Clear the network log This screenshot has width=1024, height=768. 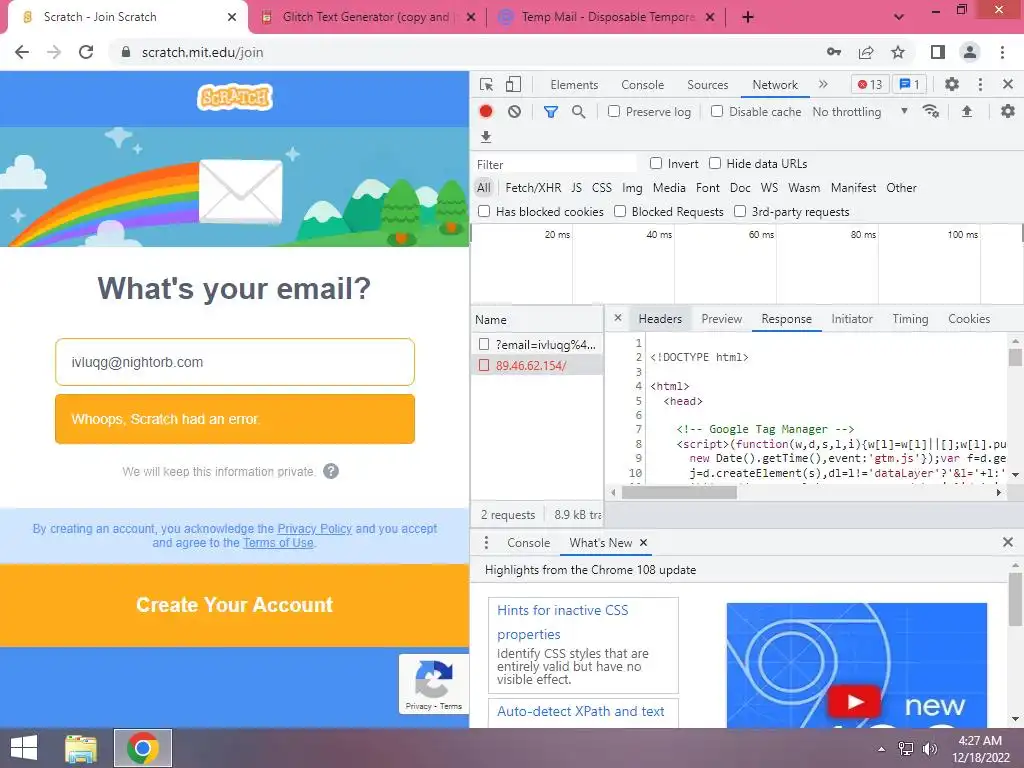pyautogui.click(x=515, y=112)
